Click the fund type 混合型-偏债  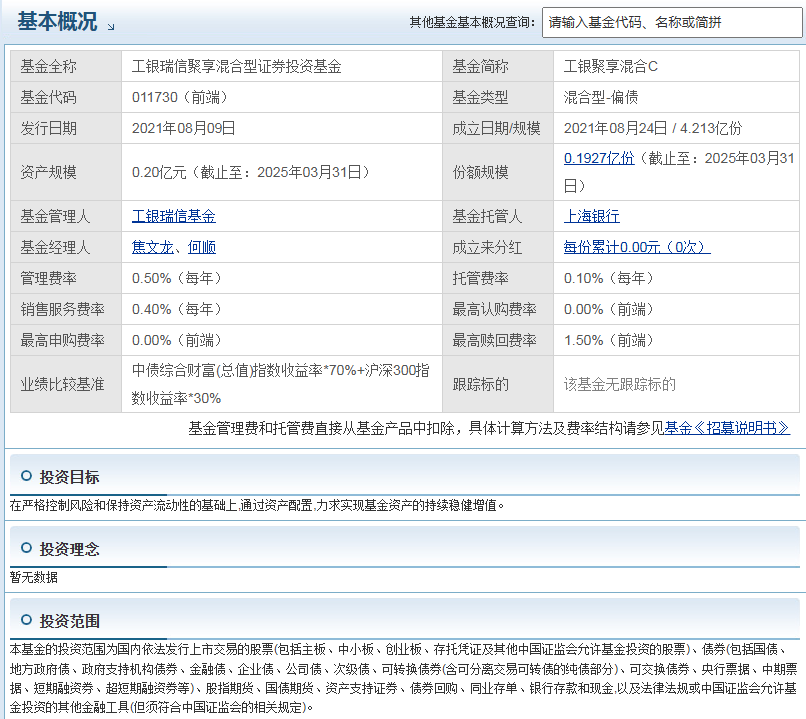click(x=601, y=97)
